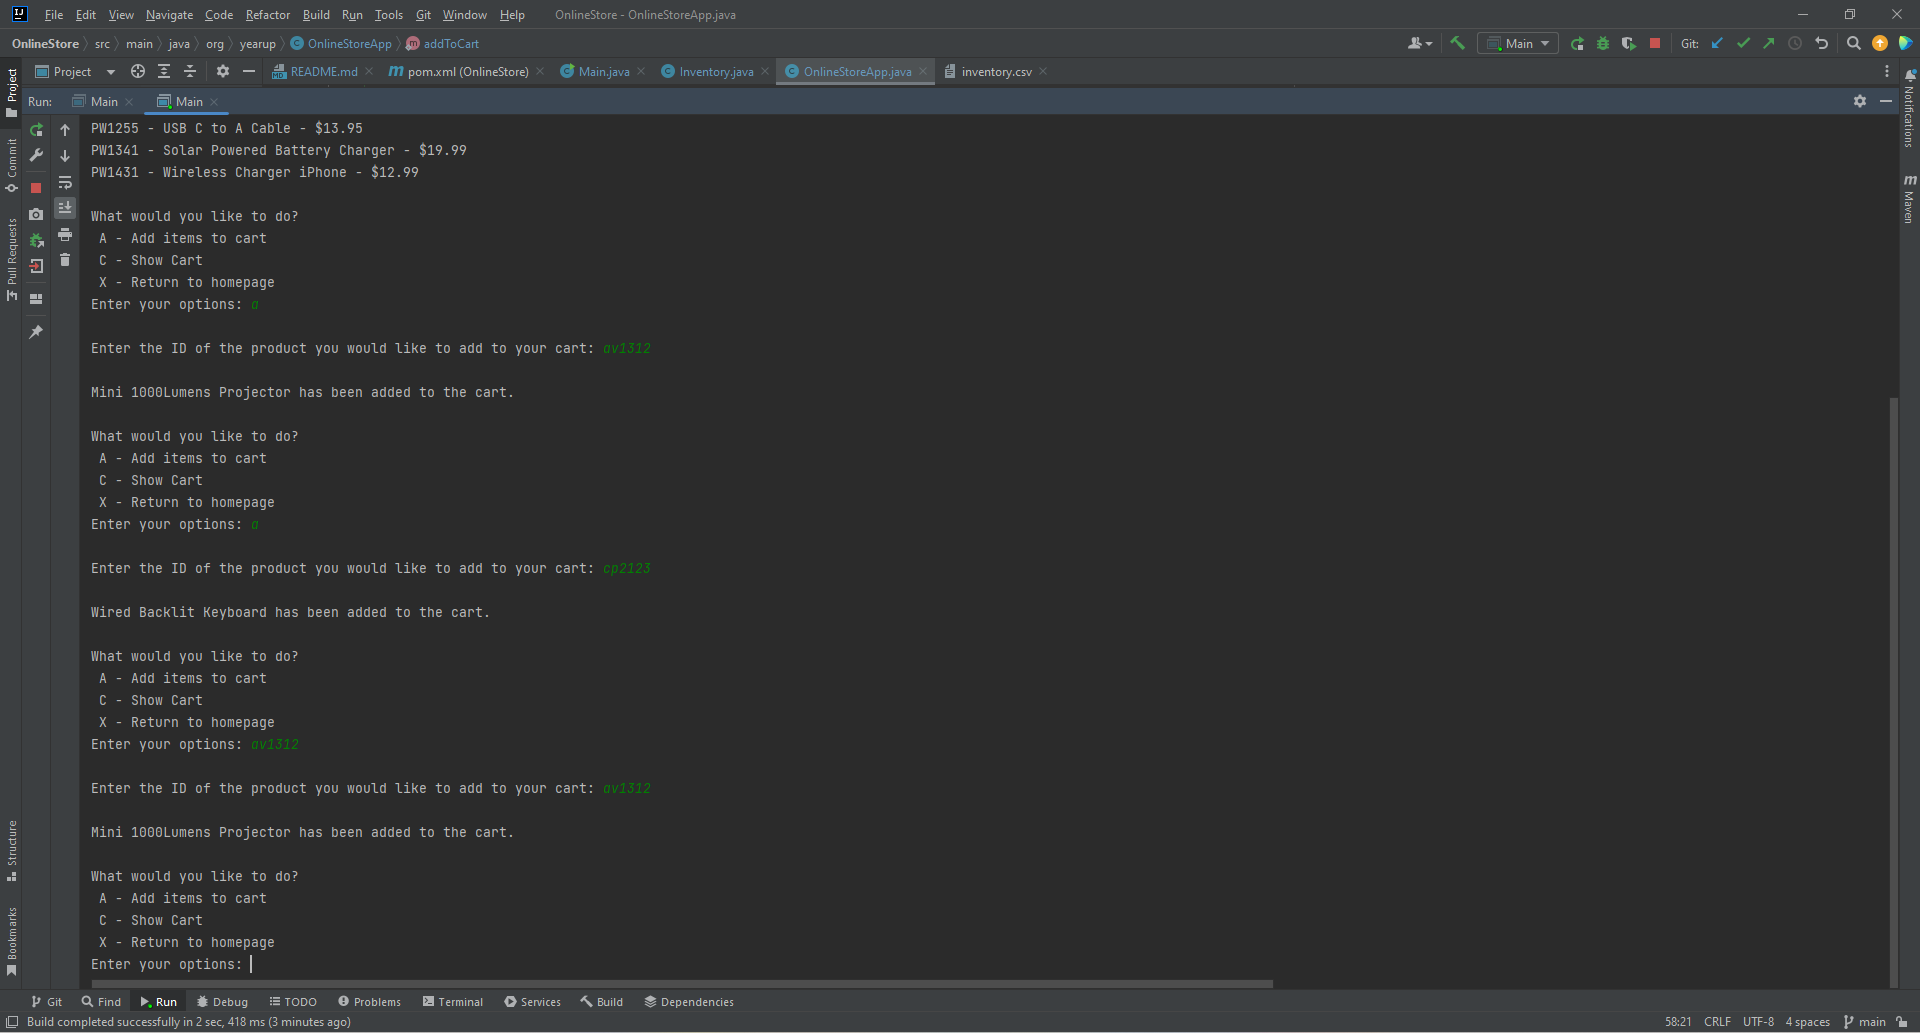Build project with the hammer icon

[1457, 43]
